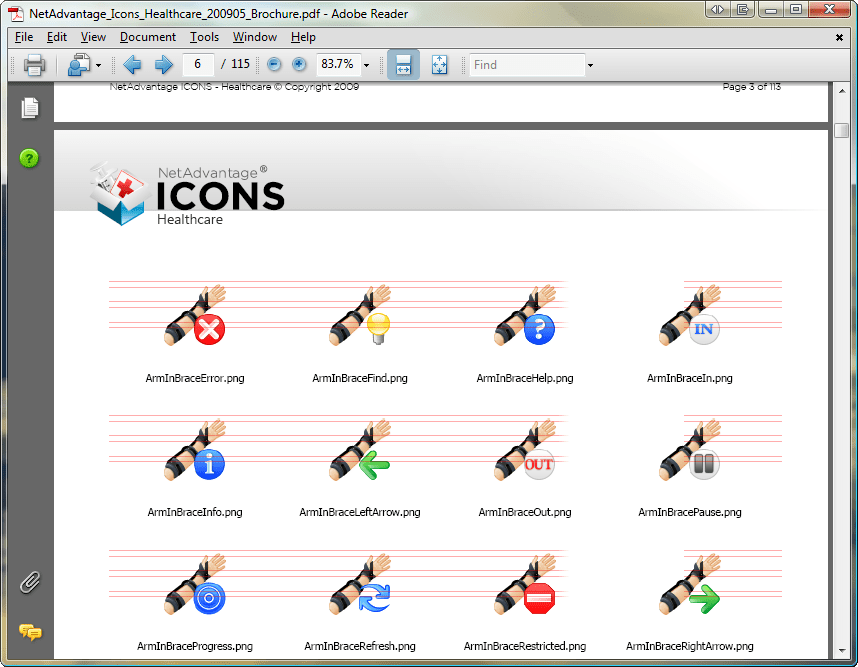Click the vertical scrollbar thumb
The height and width of the screenshot is (667, 858).
click(x=842, y=130)
